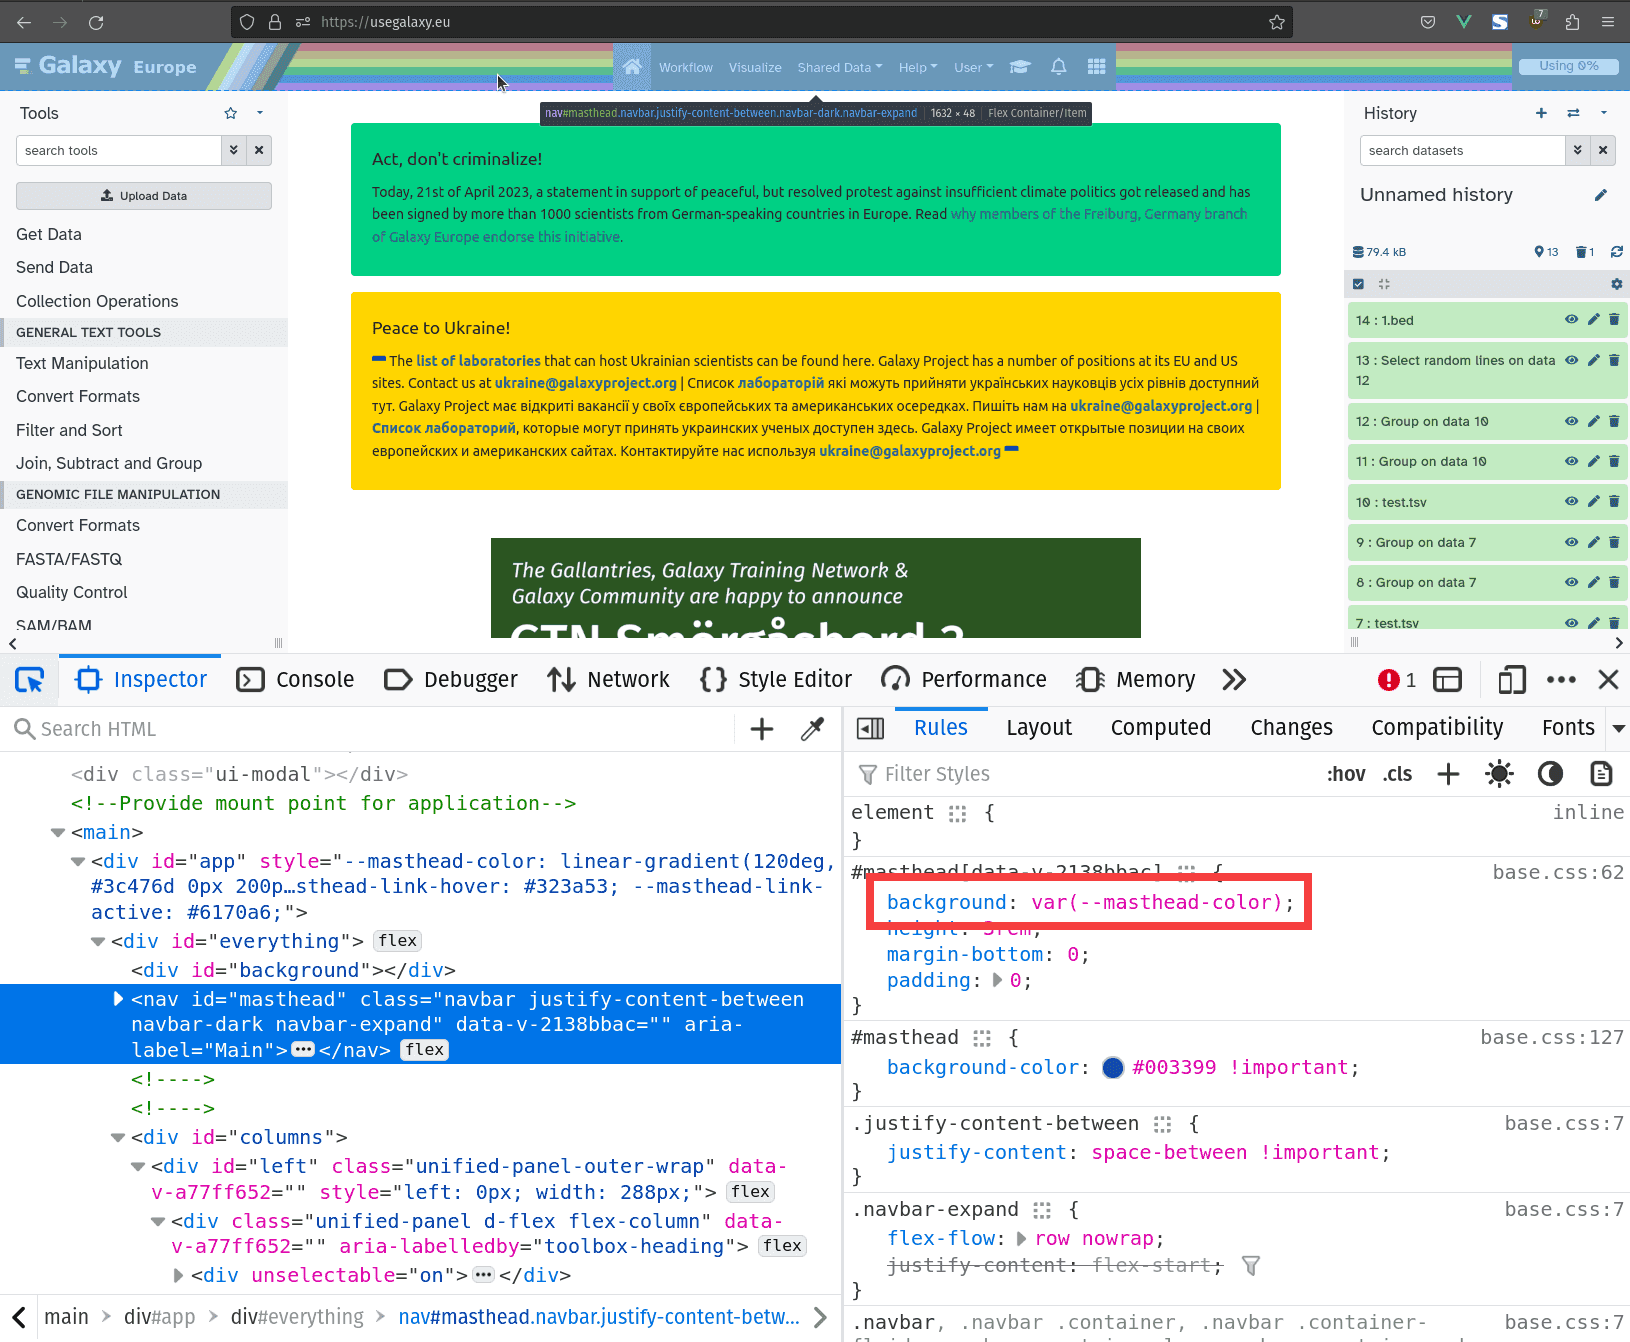Toggle the :hov pseudo-class panel
Viewport: 1630px width, 1342px height.
click(1346, 774)
